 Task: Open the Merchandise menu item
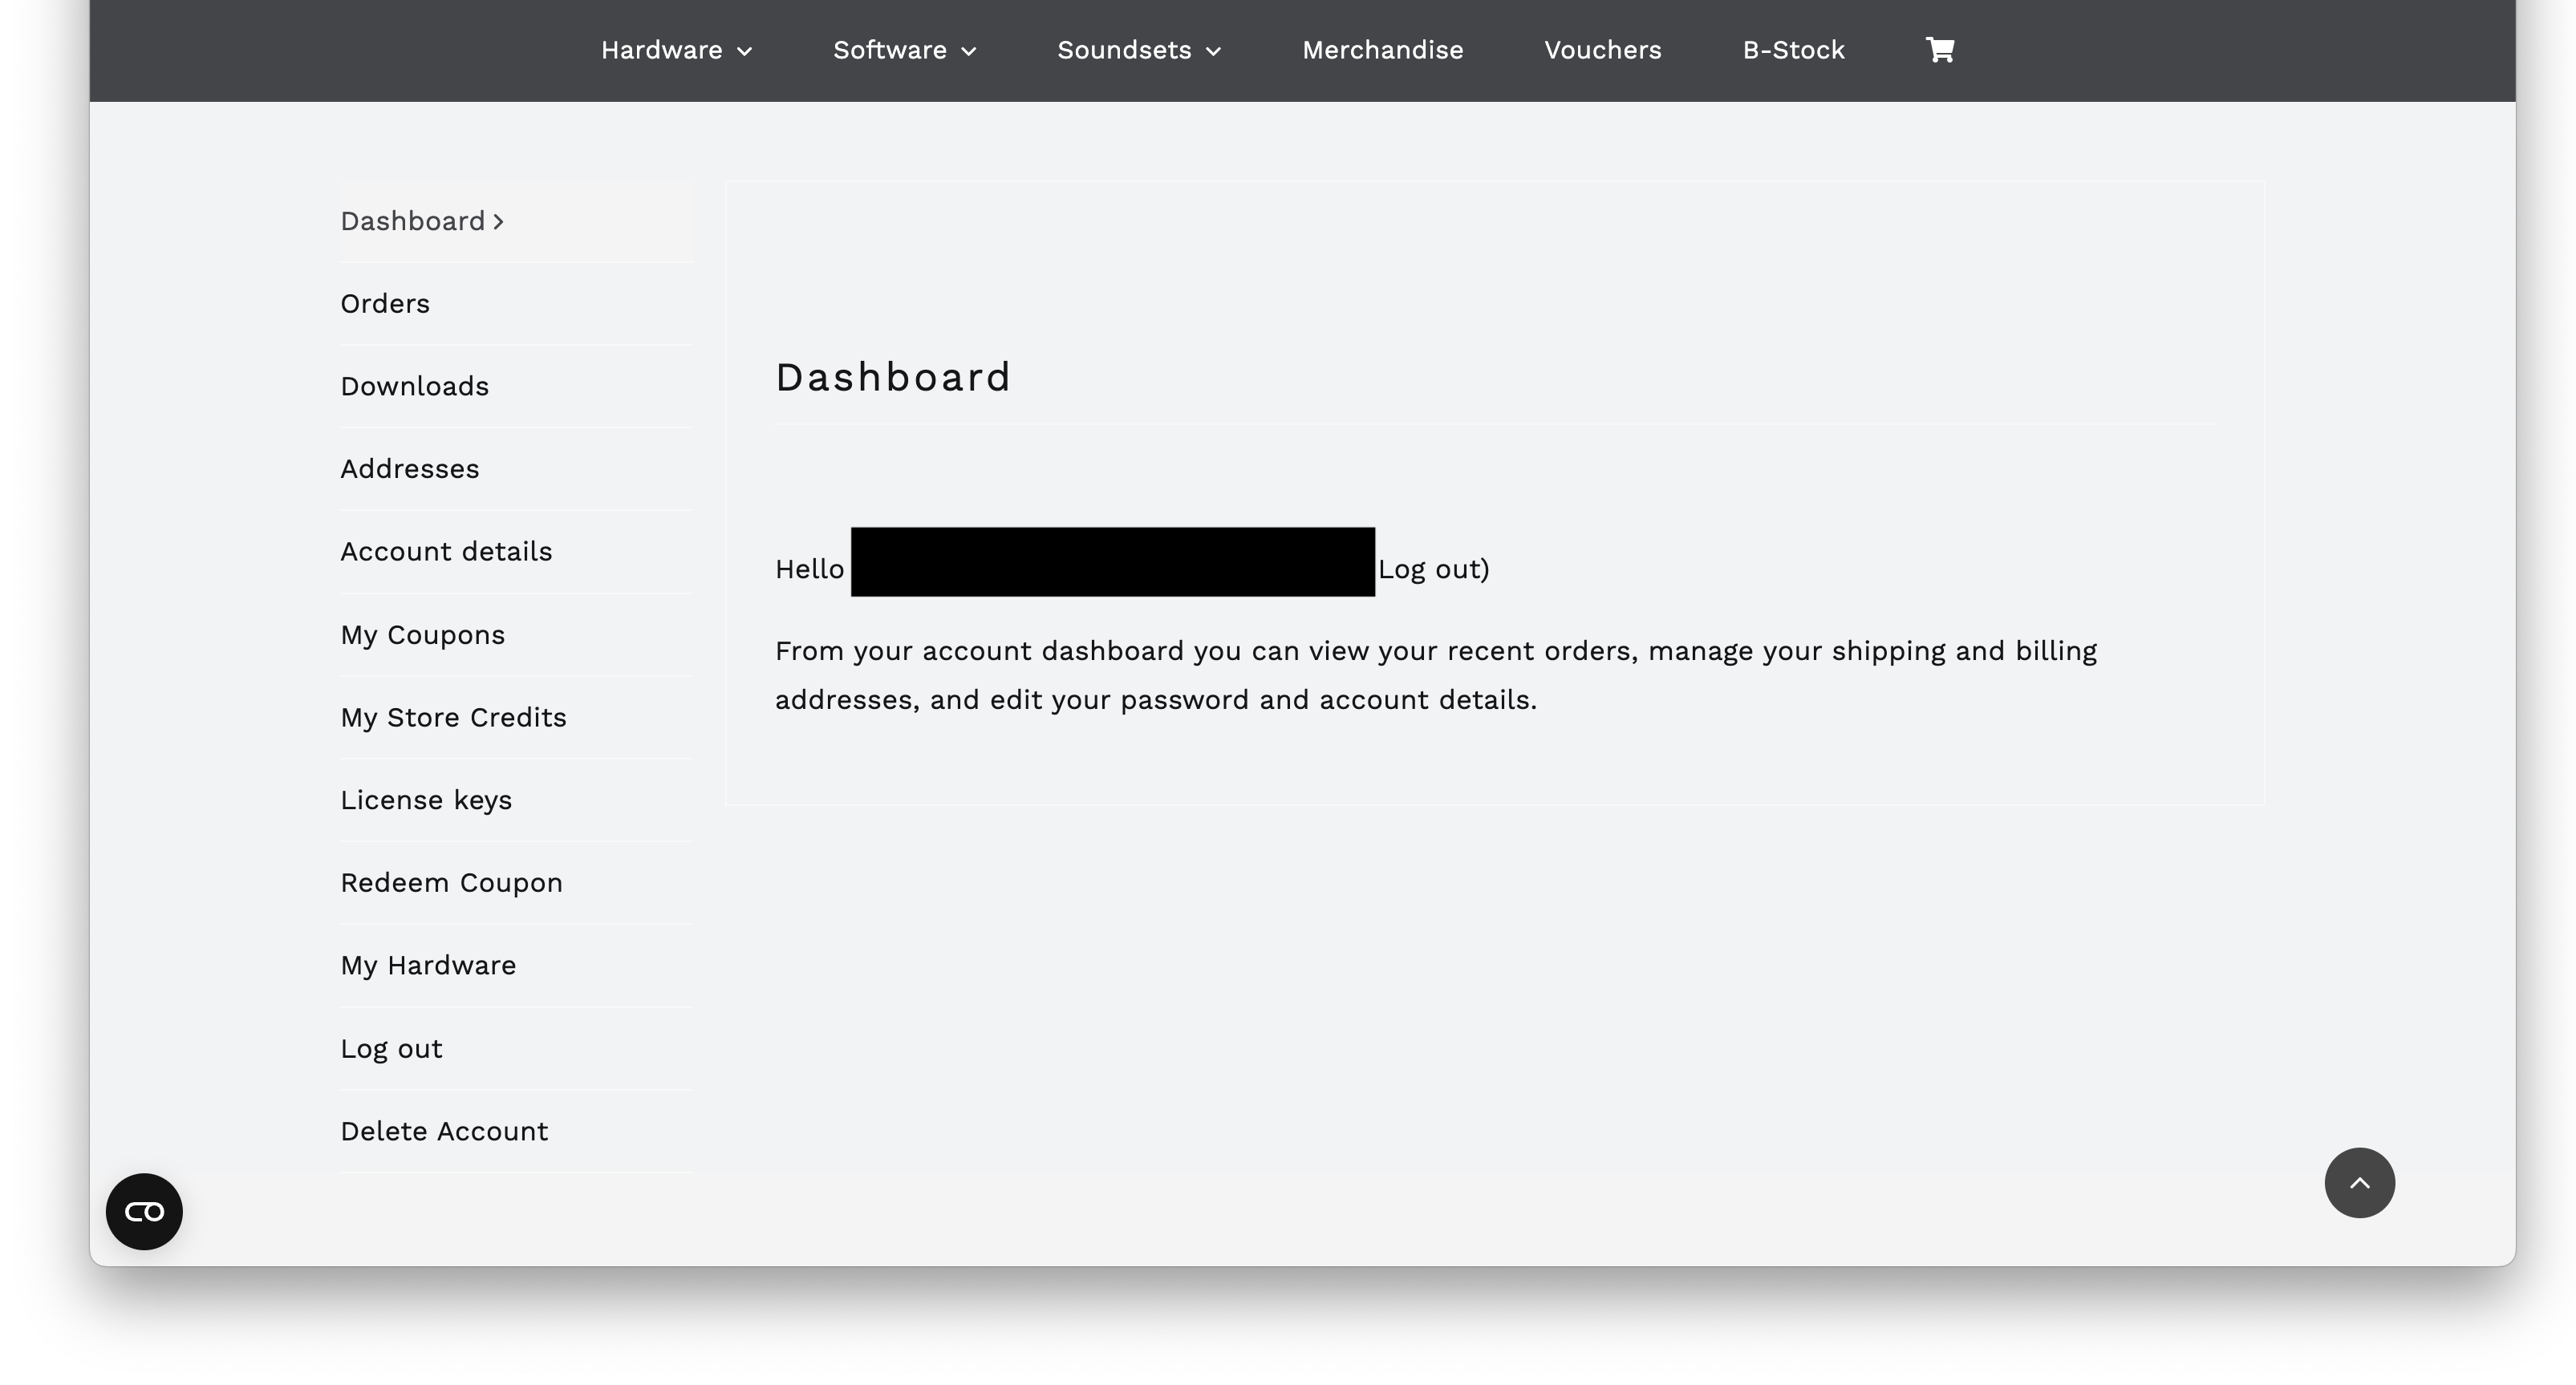point(1382,50)
